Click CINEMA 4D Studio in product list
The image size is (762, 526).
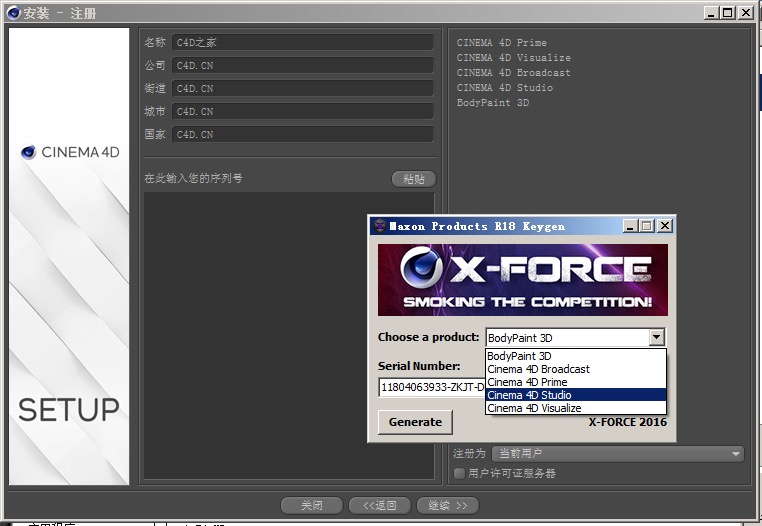[x=504, y=88]
